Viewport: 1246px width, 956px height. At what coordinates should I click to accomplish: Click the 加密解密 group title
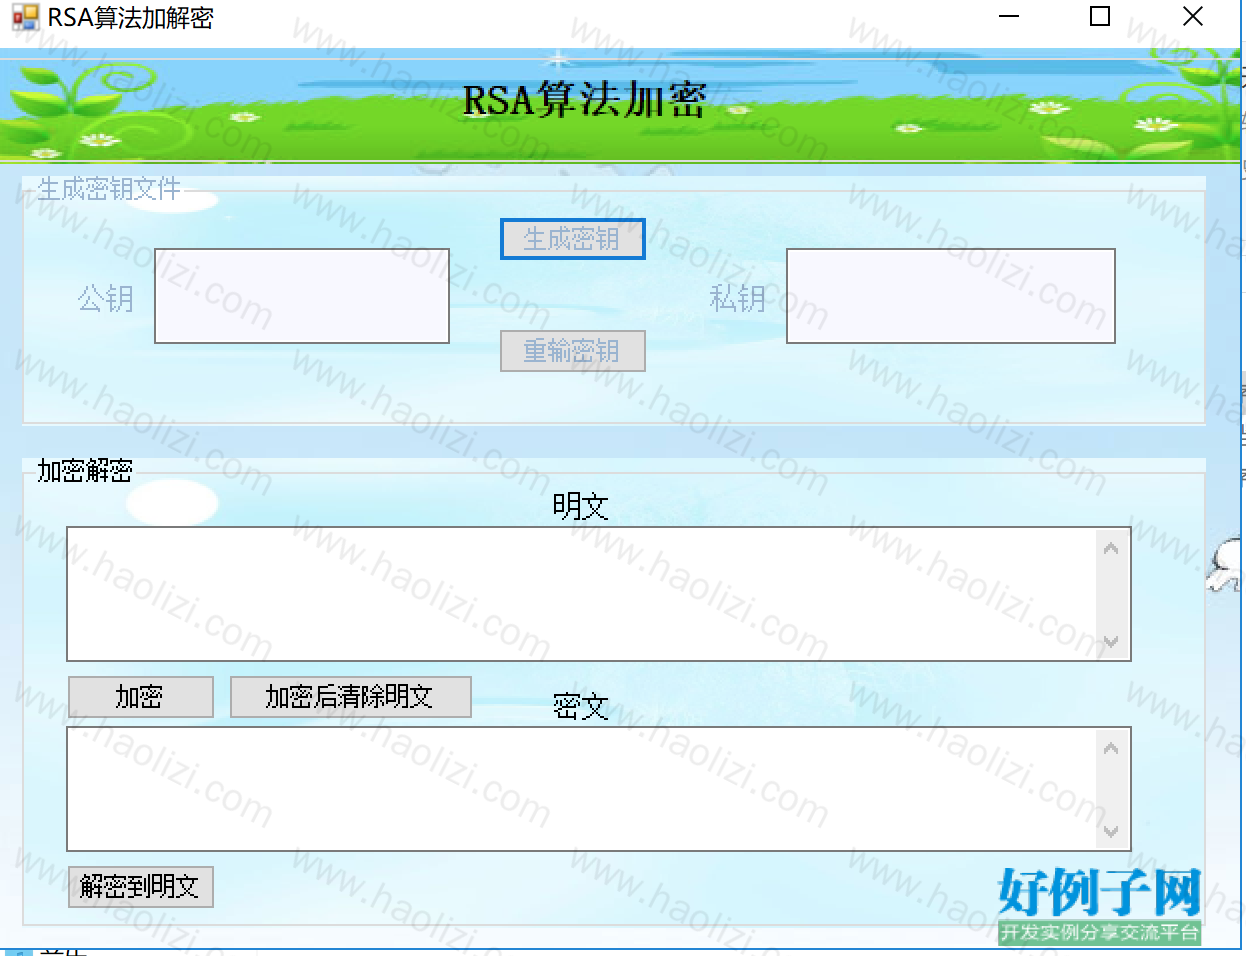85,470
